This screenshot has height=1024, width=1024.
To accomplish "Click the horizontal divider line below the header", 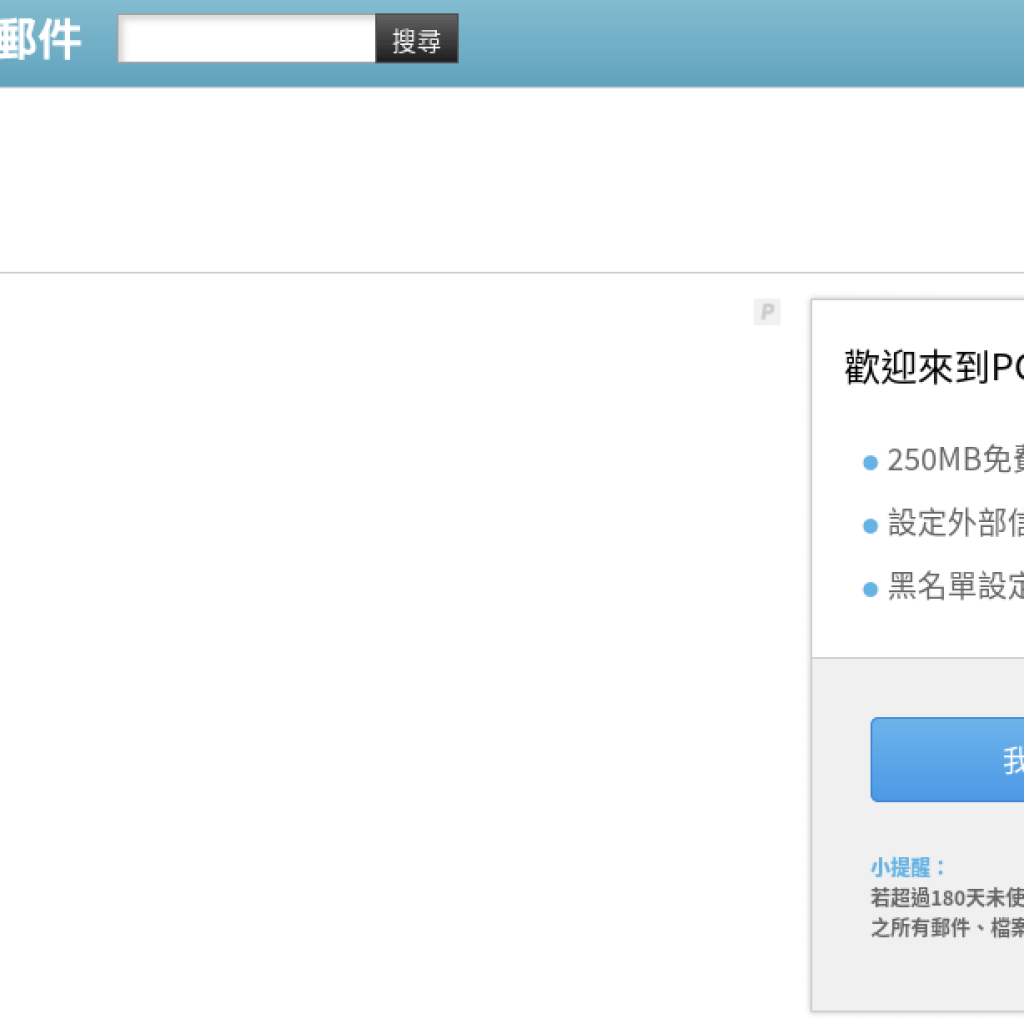I will [x=400, y=270].
